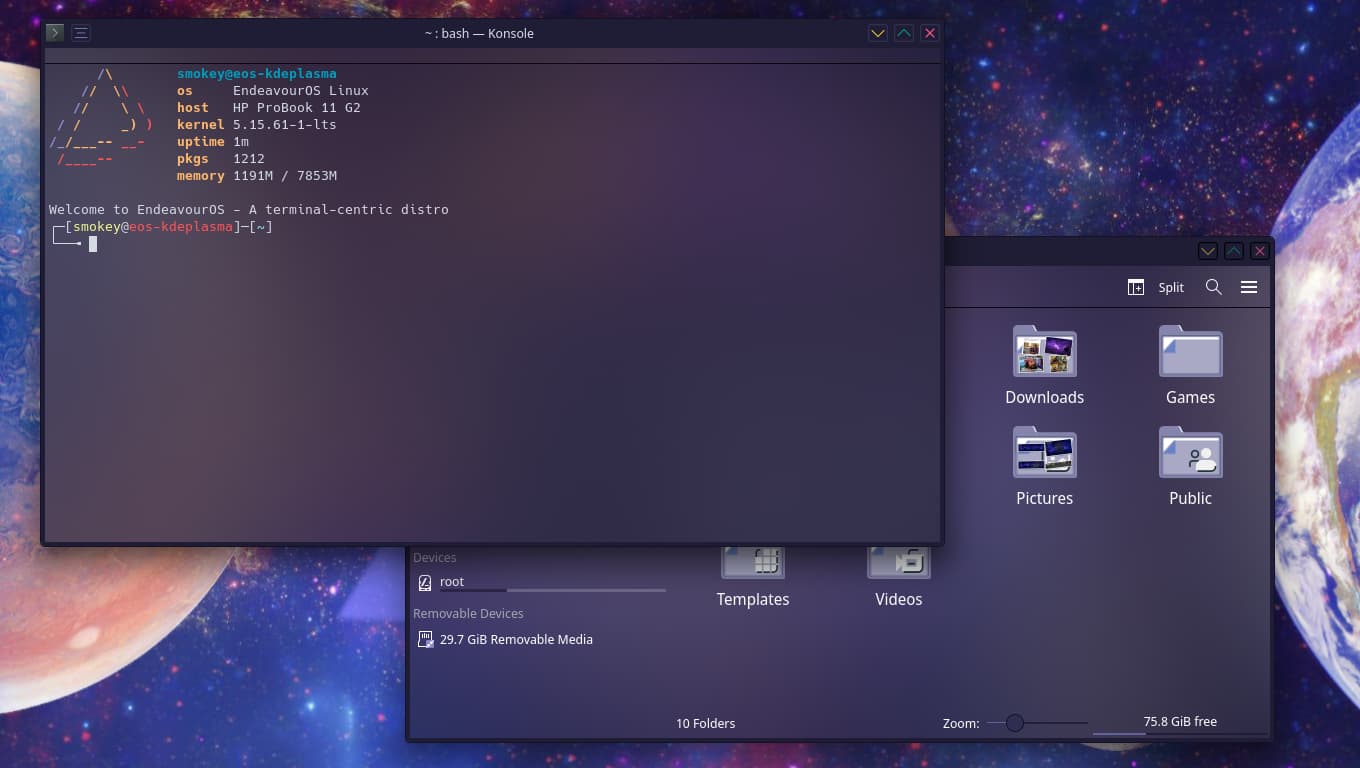Select the Downloads folder icon
Viewport: 1360px width, 768px height.
[1044, 351]
